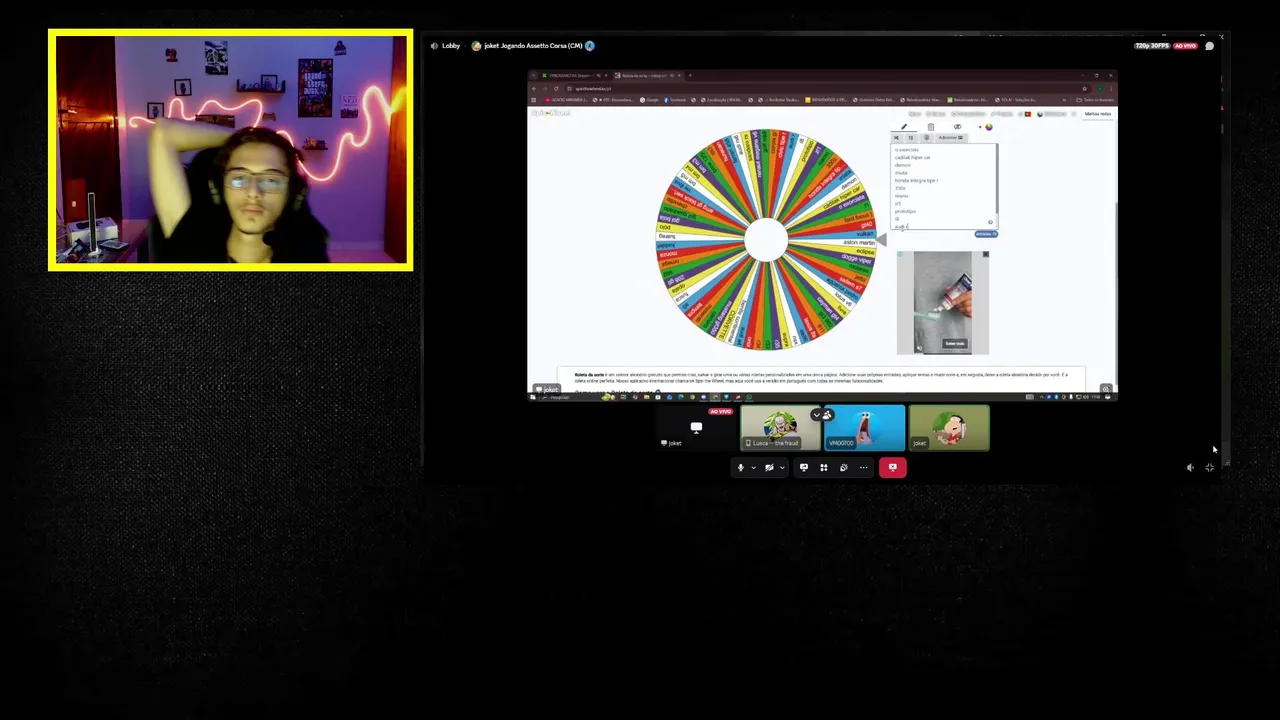Click the browser back arrow in shared screen
Screen dimensions: 1280x720
(534, 89)
